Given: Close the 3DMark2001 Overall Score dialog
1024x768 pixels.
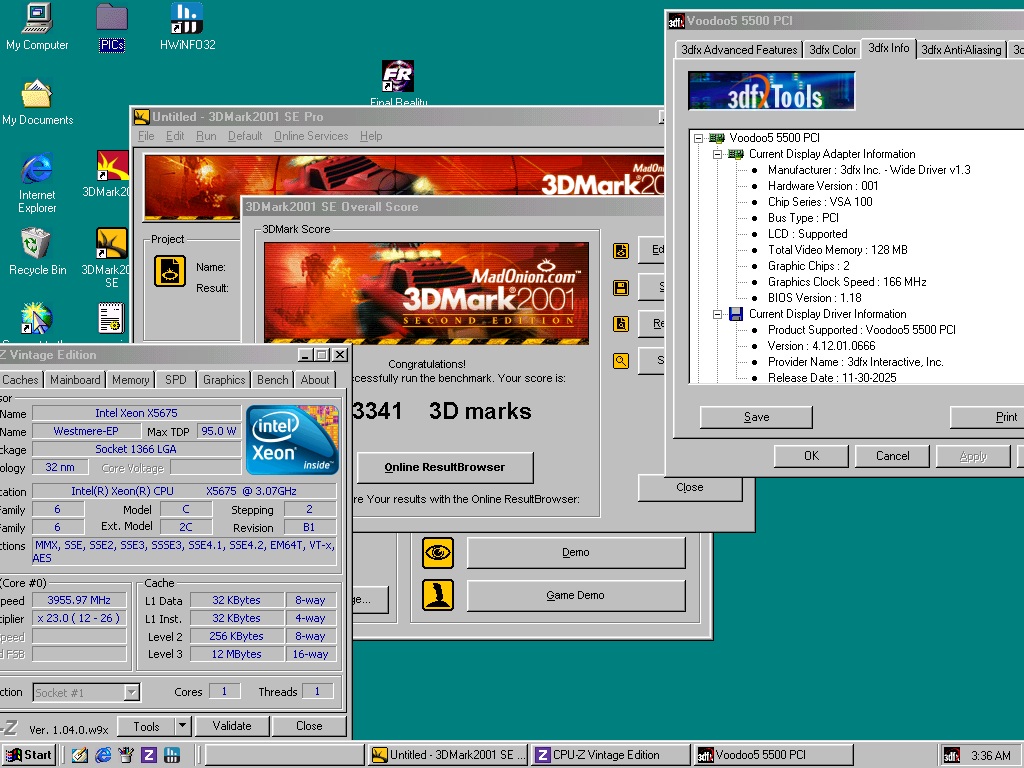Looking at the screenshot, I should (690, 487).
